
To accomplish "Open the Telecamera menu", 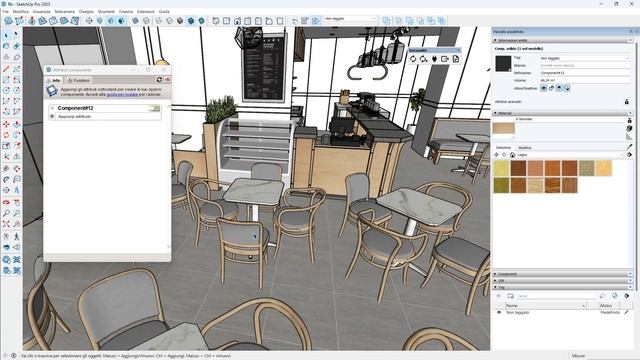I will pyautogui.click(x=64, y=11).
